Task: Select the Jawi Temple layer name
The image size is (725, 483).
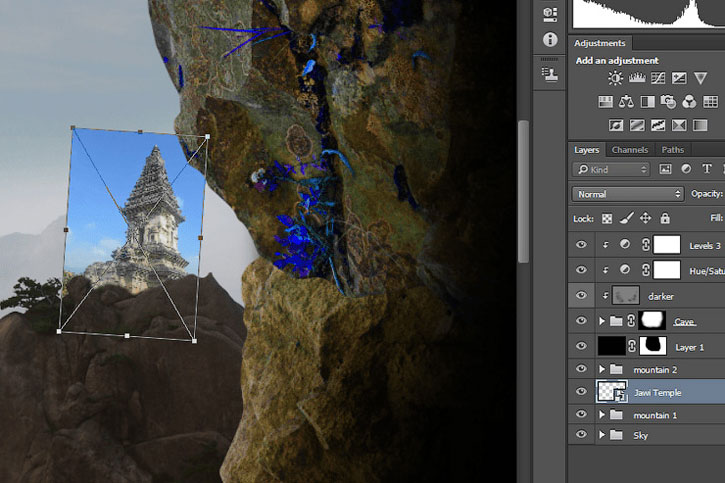Action: [657, 392]
